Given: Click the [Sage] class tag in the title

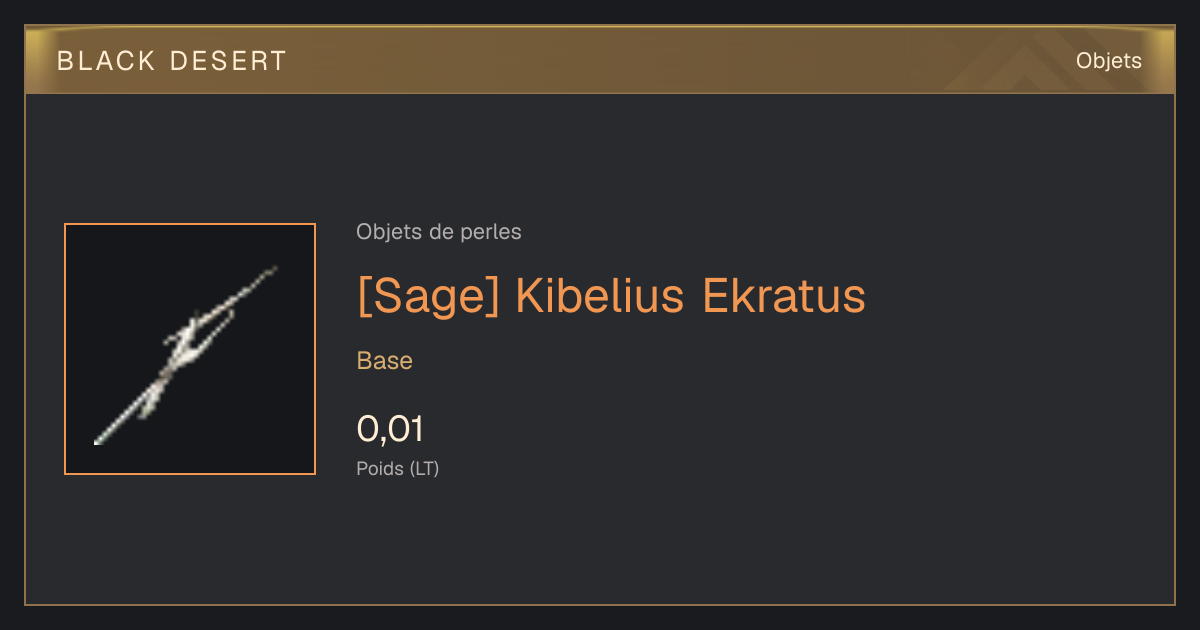Looking at the screenshot, I should [x=428, y=297].
